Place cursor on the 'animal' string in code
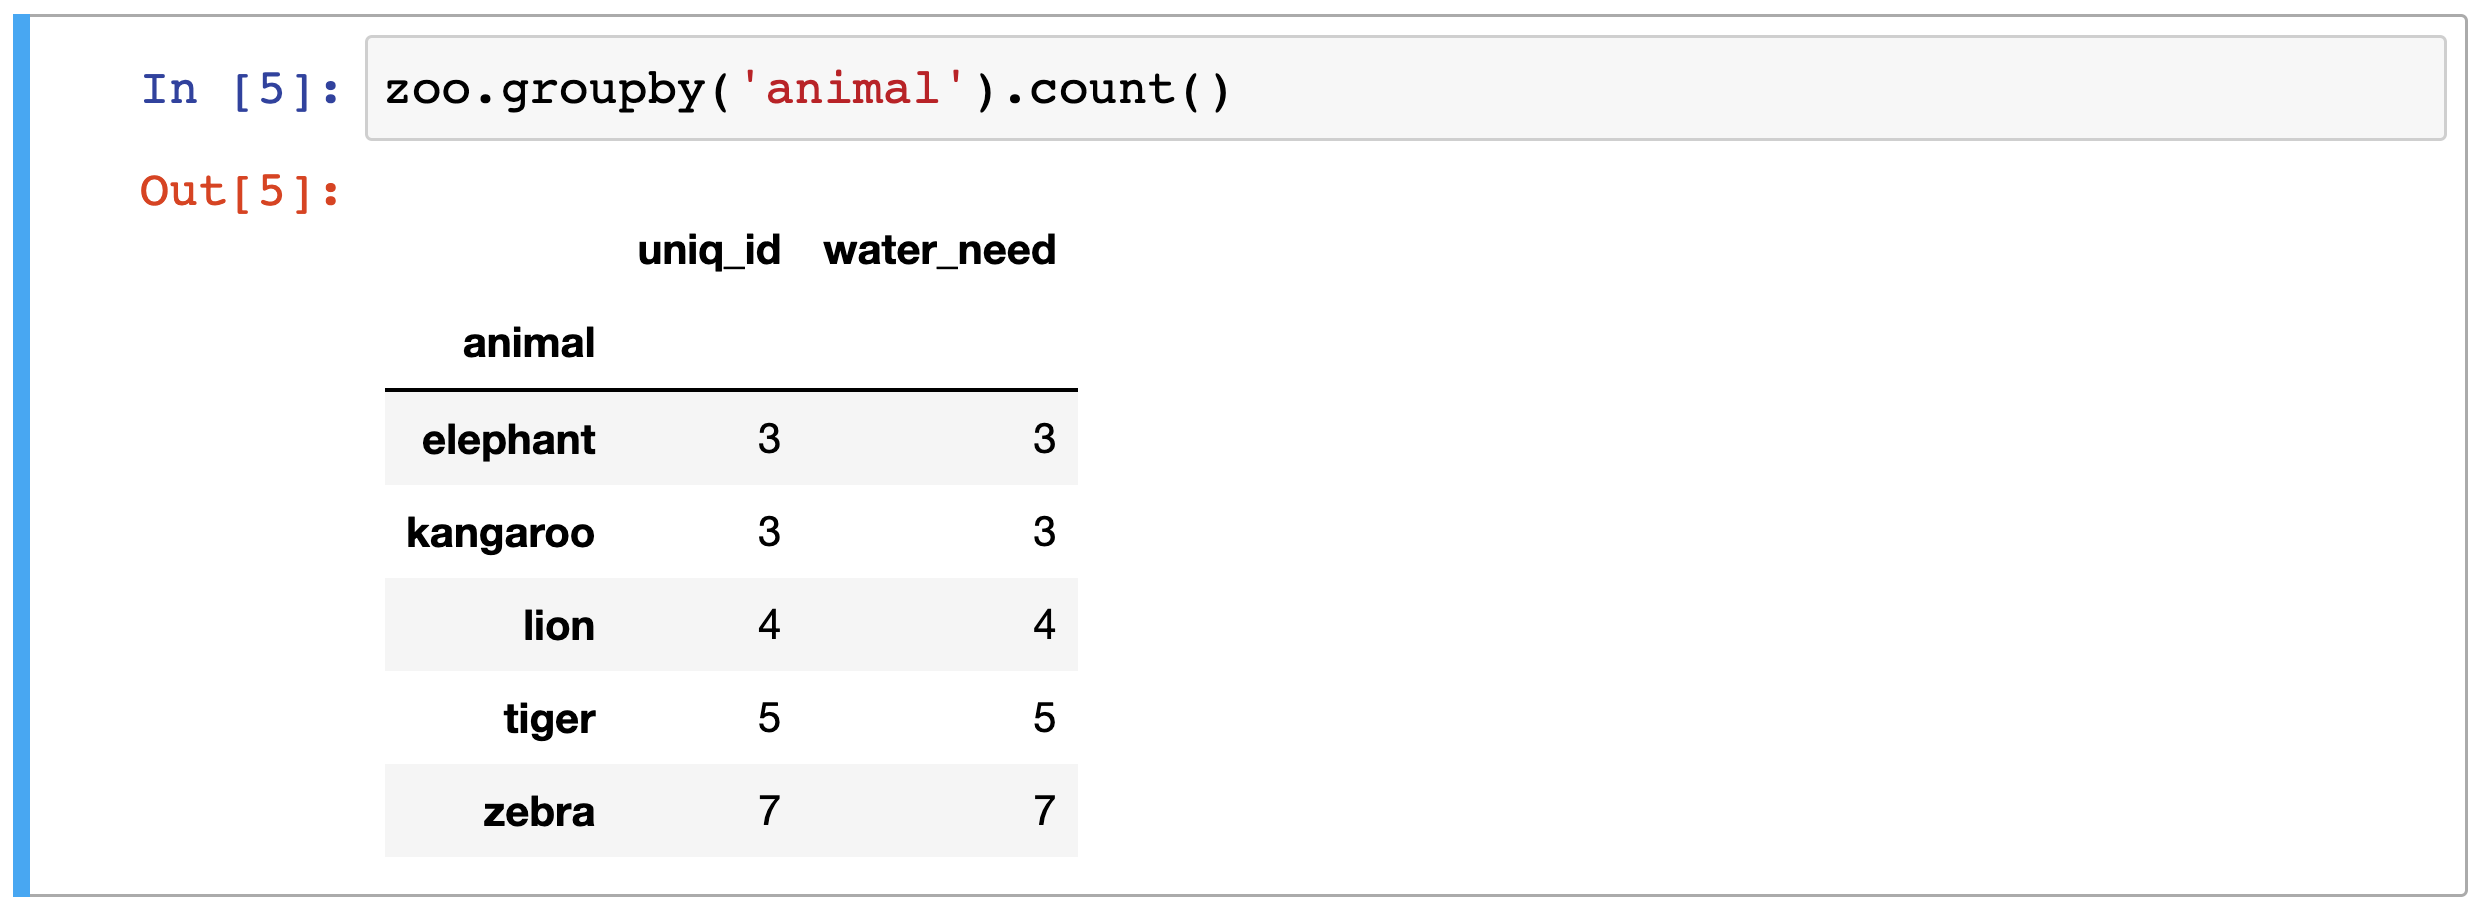 [x=852, y=89]
